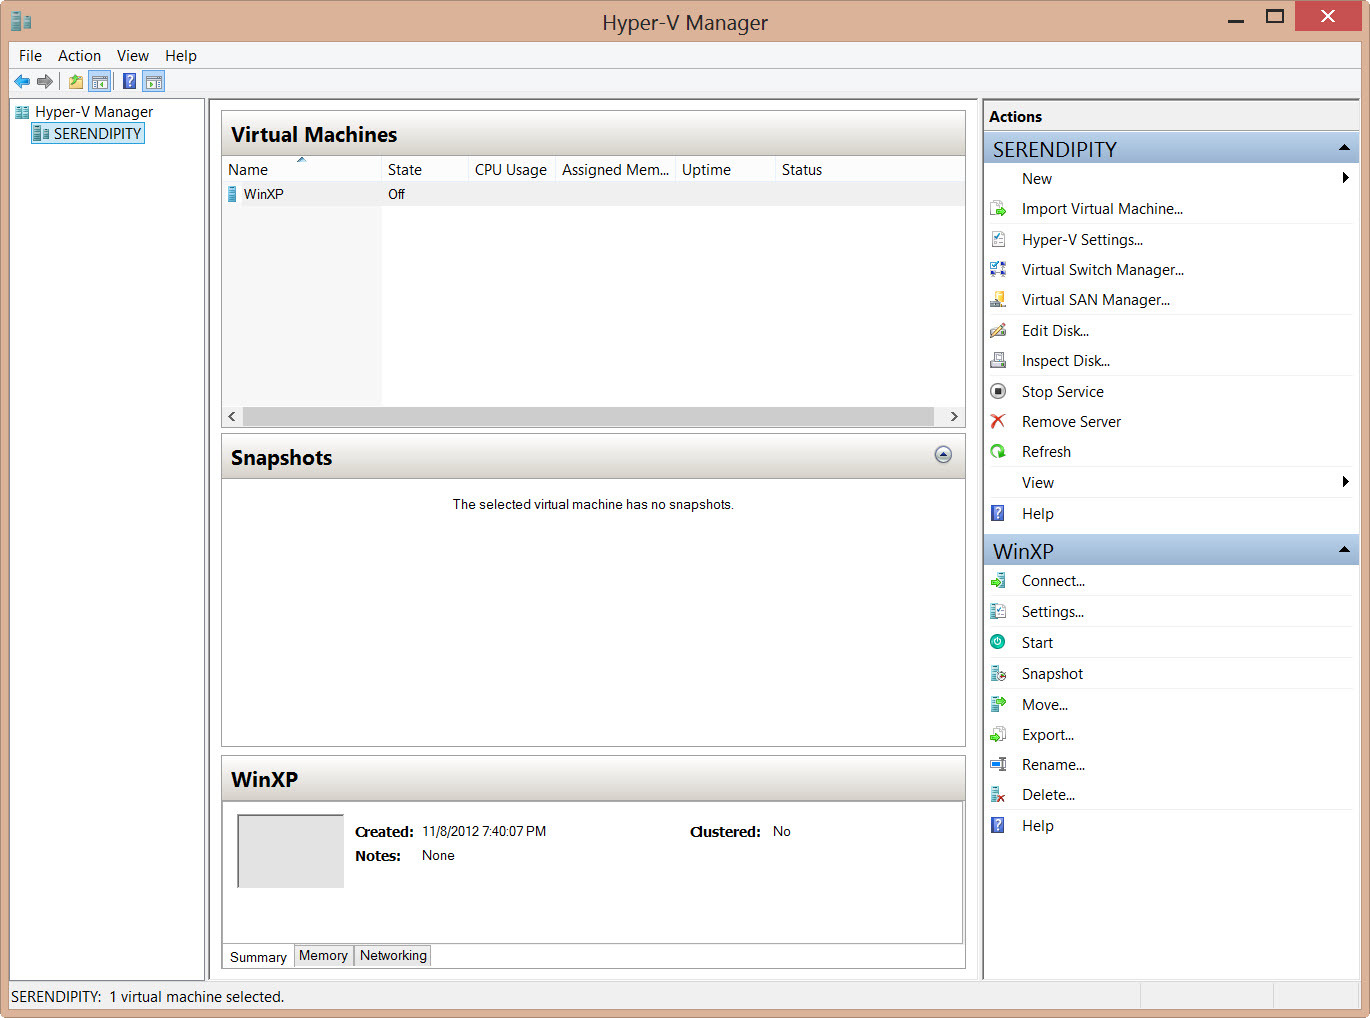Click the WinXP Off state cell
The image size is (1370, 1018).
397,194
